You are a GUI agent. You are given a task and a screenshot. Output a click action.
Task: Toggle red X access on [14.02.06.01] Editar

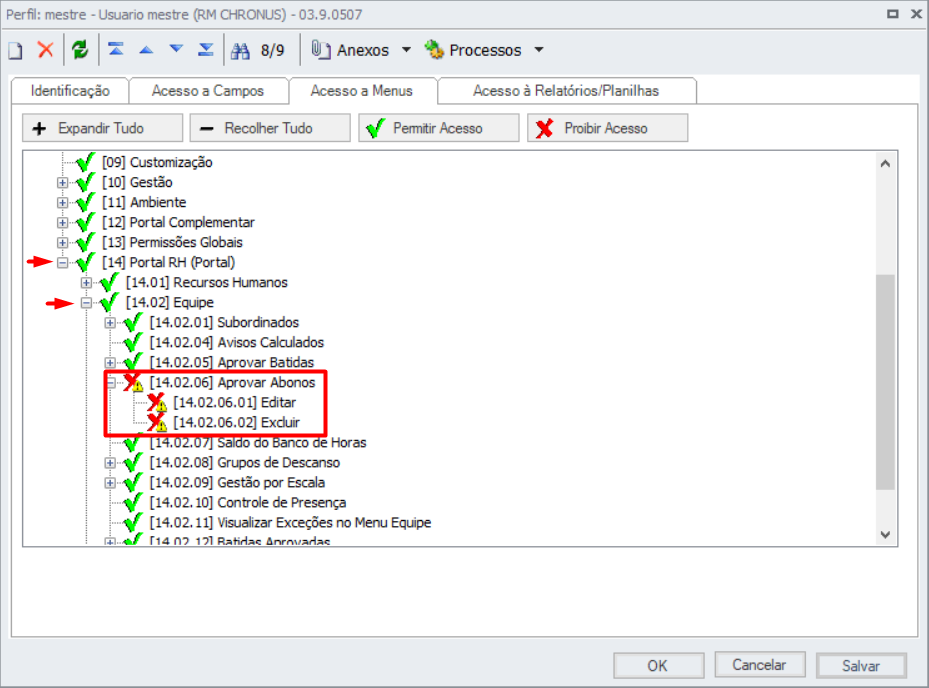(x=157, y=402)
